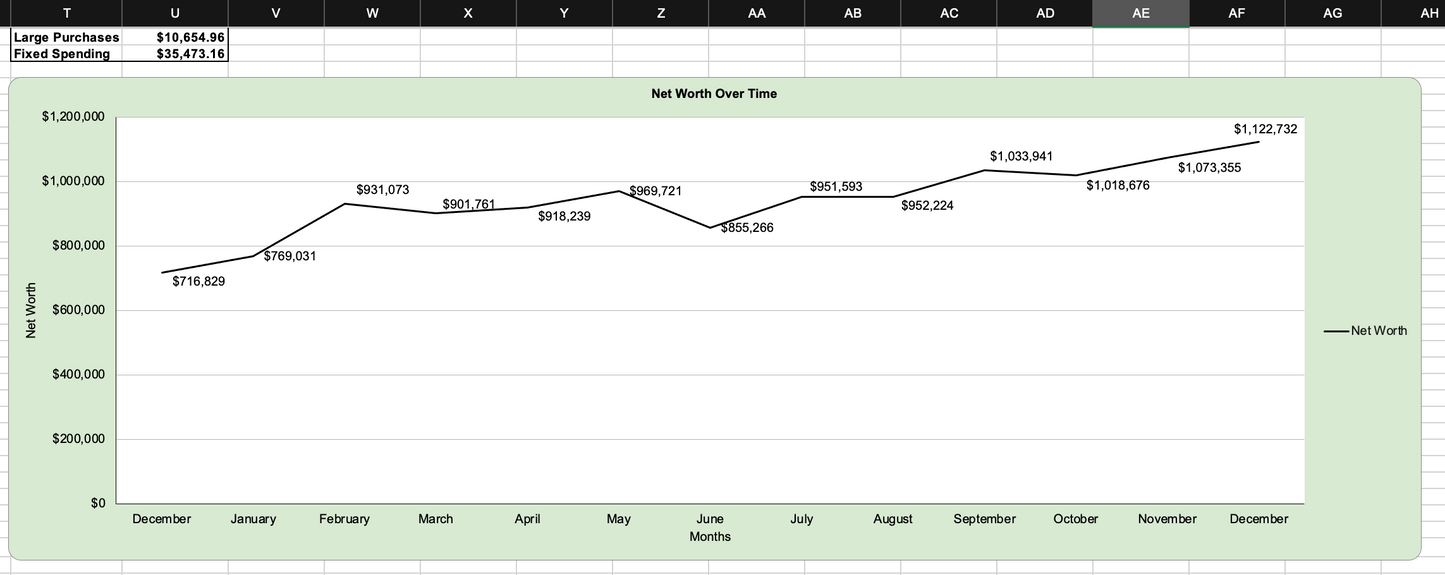Click the Net Worth Over Time chart title
The height and width of the screenshot is (575, 1445).
(x=713, y=94)
